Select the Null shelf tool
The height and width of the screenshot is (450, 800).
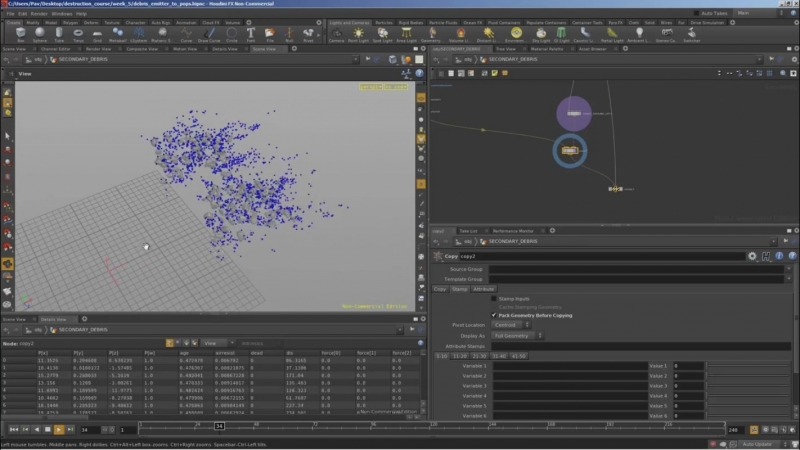click(289, 34)
